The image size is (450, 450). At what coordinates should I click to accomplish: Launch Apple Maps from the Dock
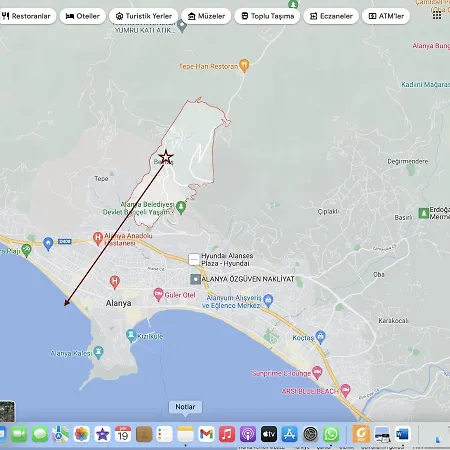[x=61, y=434]
